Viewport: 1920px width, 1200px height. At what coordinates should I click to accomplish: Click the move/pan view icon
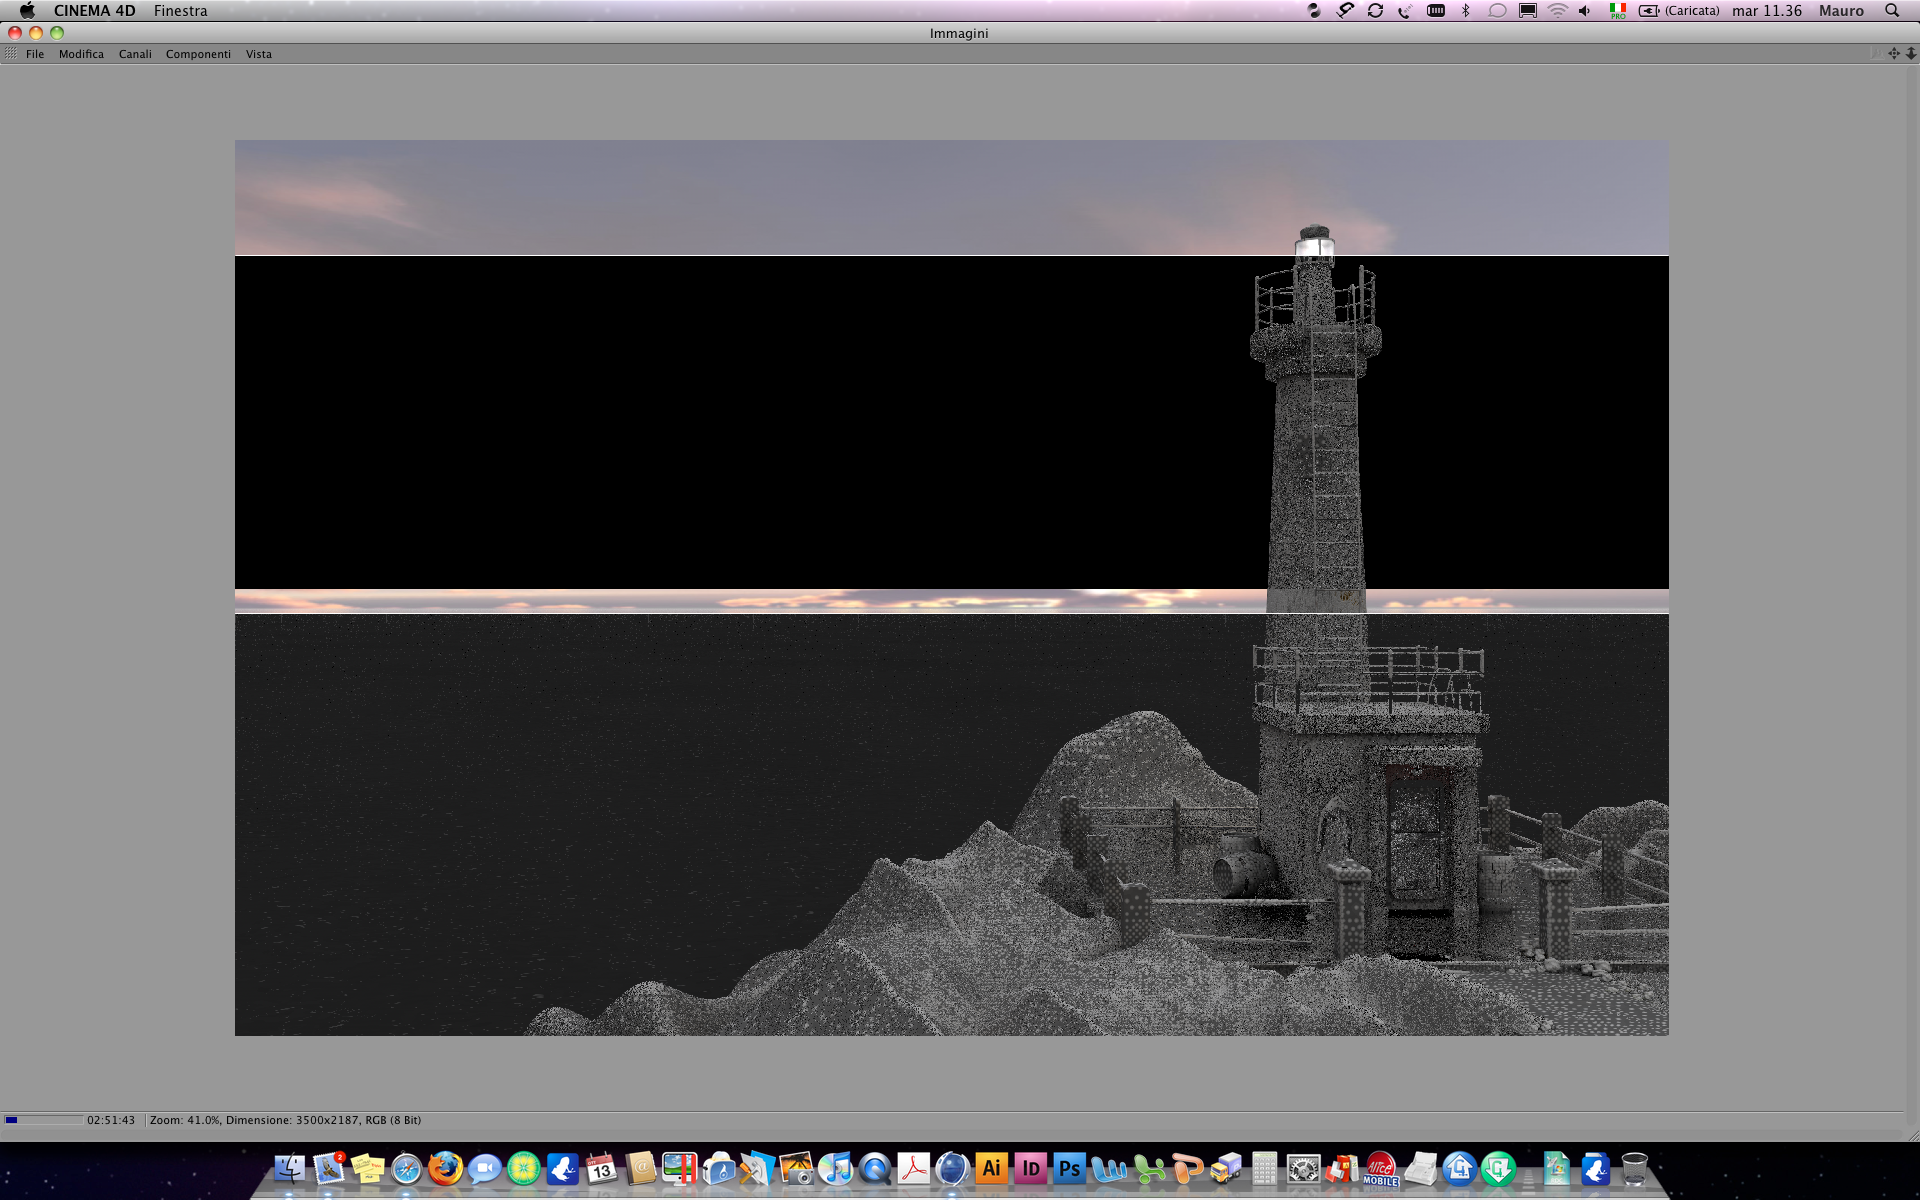(x=1893, y=54)
